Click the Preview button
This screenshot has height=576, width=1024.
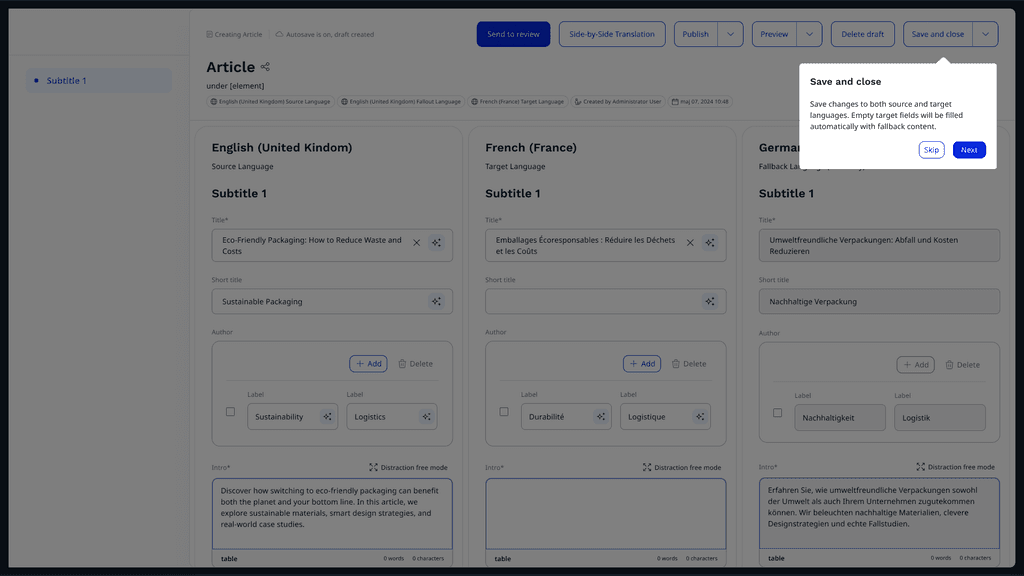(x=774, y=35)
